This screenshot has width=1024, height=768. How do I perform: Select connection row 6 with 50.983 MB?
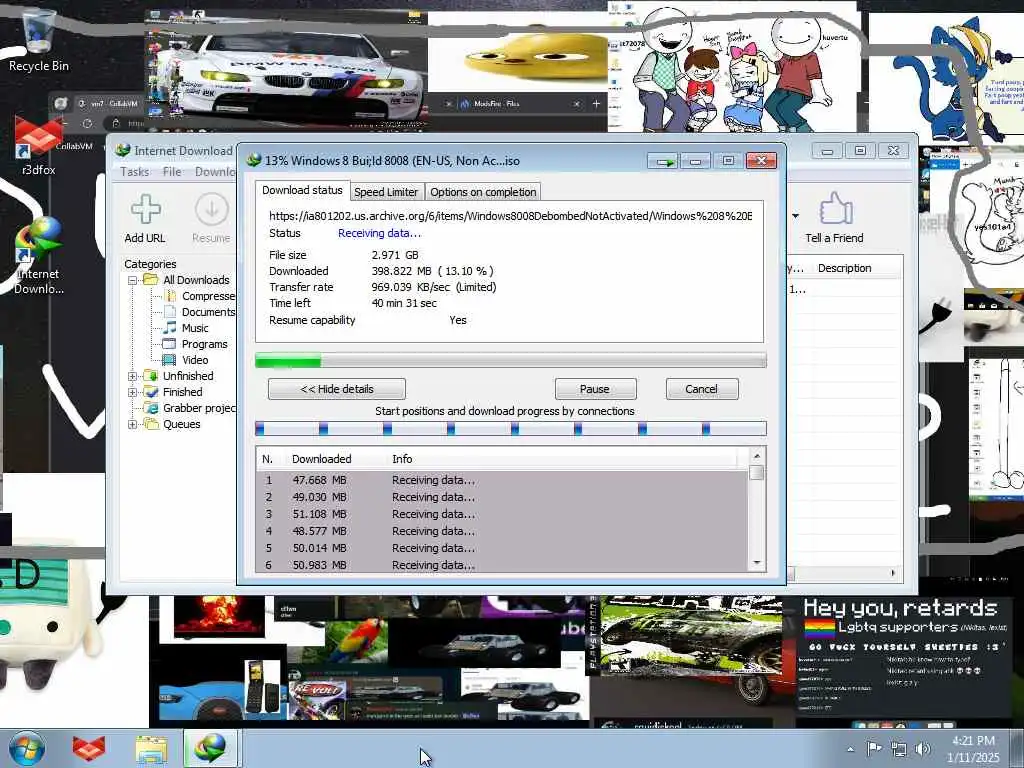coord(502,565)
